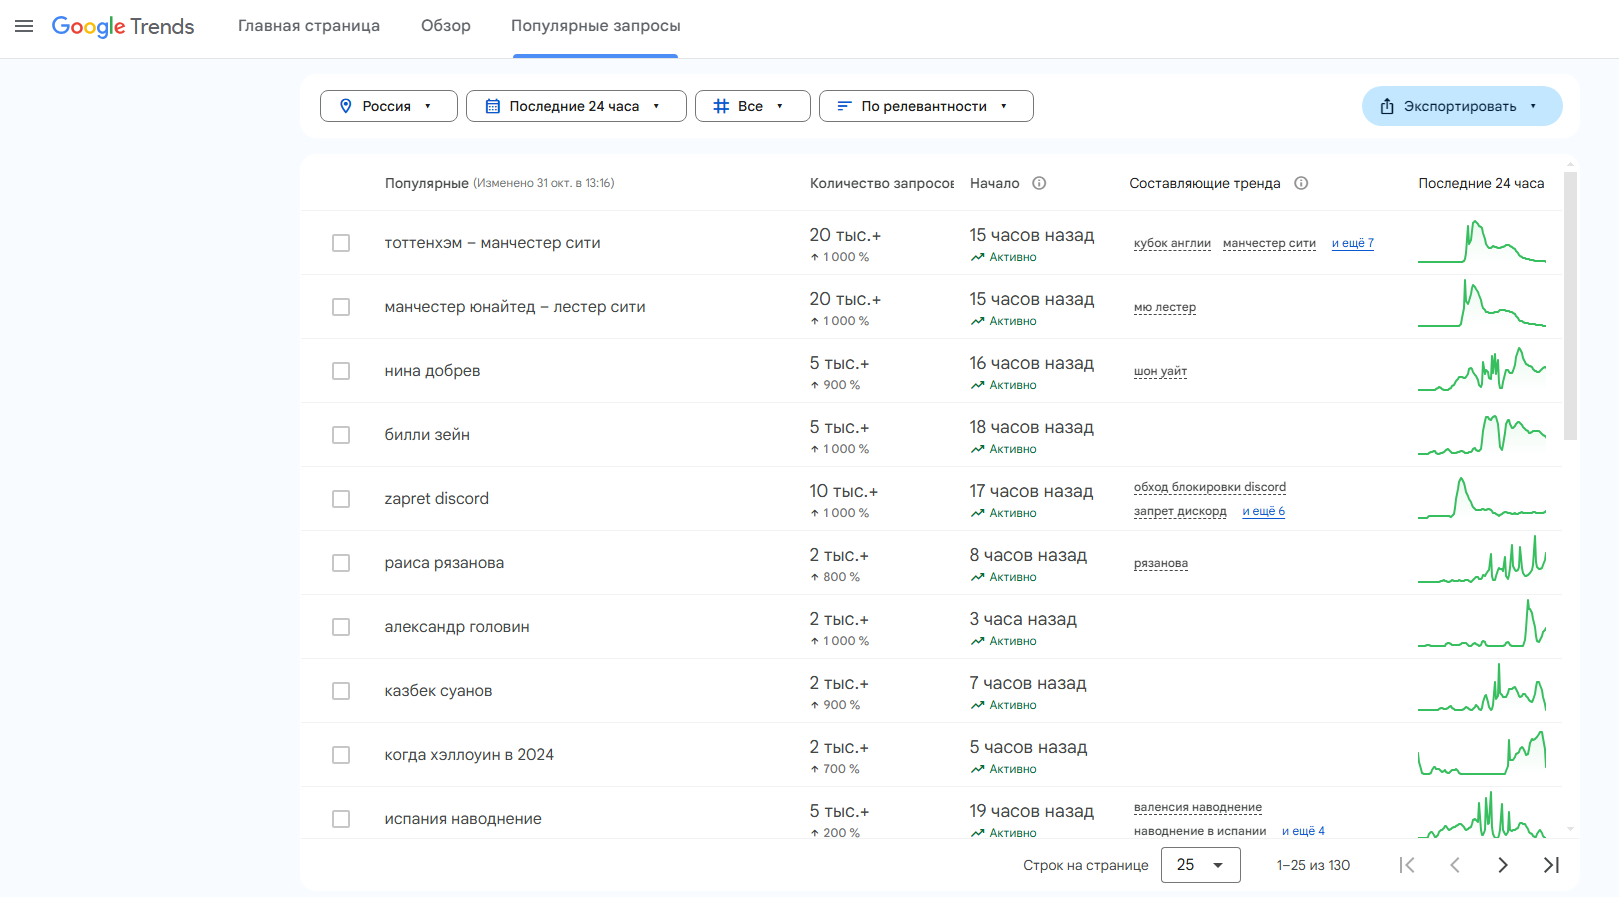Click the sort lines icon by По релевантности
1619x897 pixels.
(844, 106)
